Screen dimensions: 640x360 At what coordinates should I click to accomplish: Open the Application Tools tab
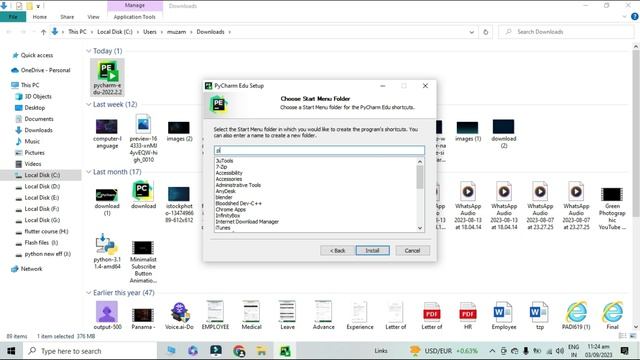click(135, 17)
